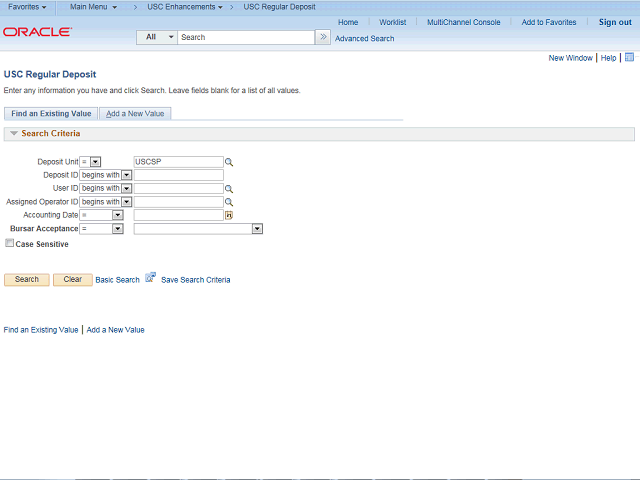
Task: Open the User ID begins with dropdown
Action: coord(127,188)
